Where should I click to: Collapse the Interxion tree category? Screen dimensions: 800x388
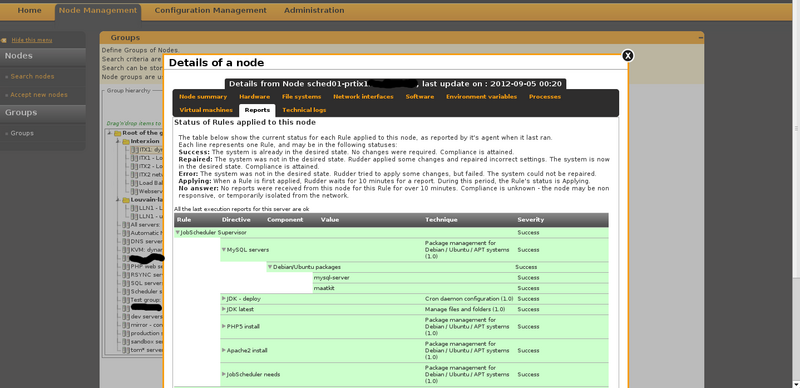[x=118, y=141]
